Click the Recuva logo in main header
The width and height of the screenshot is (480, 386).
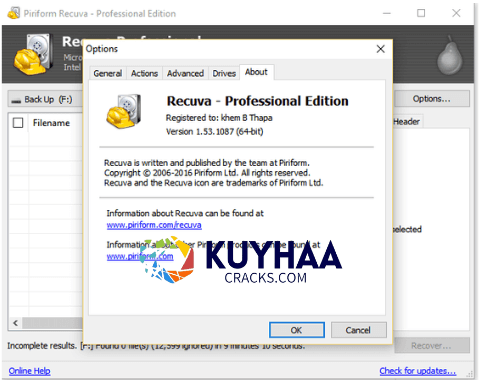click(x=33, y=54)
